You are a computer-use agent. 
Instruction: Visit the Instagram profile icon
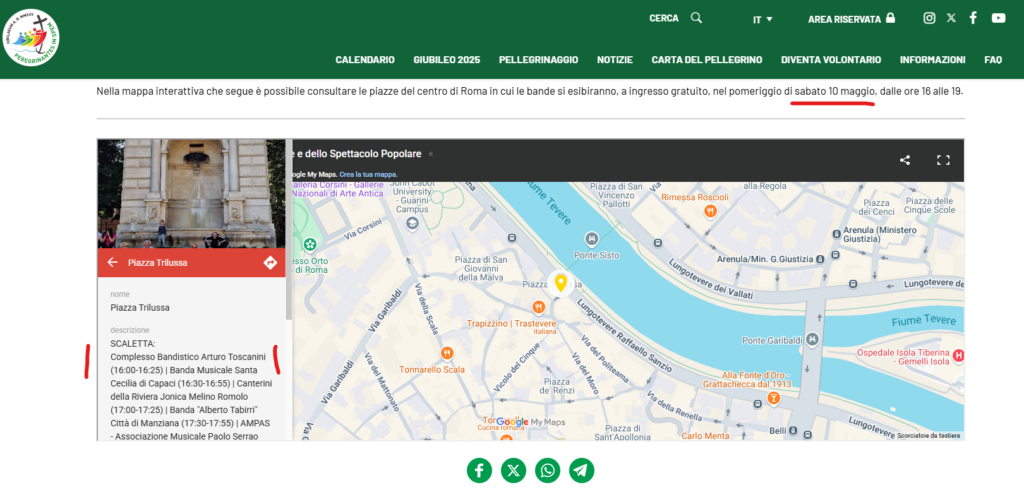pyautogui.click(x=929, y=18)
